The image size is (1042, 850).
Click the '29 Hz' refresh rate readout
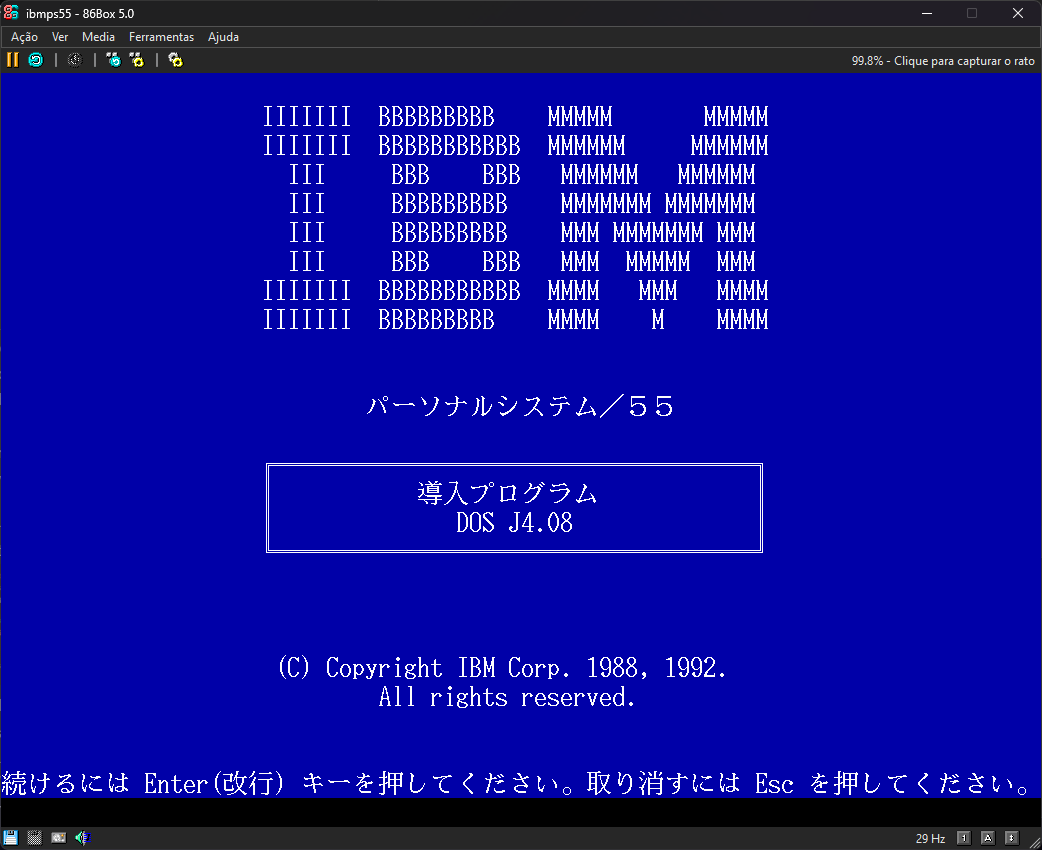[x=930, y=838]
